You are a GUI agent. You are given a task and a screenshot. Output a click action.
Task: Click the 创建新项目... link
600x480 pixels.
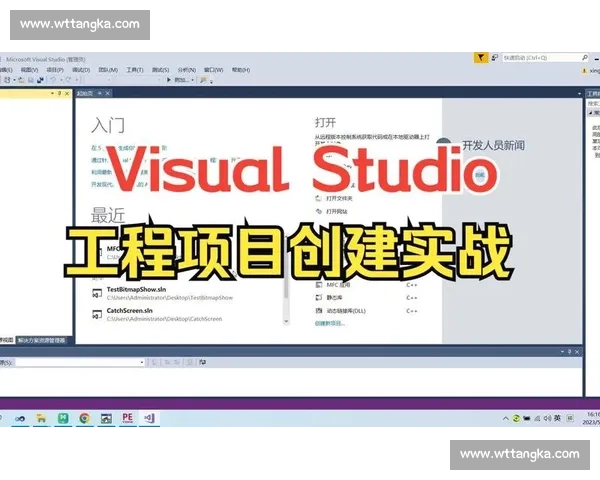(330, 323)
